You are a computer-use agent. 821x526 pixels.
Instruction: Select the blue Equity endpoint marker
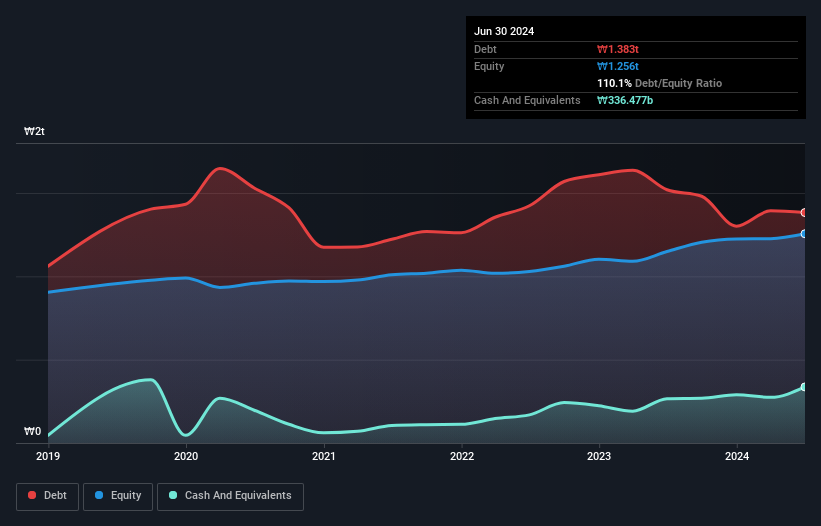(804, 234)
